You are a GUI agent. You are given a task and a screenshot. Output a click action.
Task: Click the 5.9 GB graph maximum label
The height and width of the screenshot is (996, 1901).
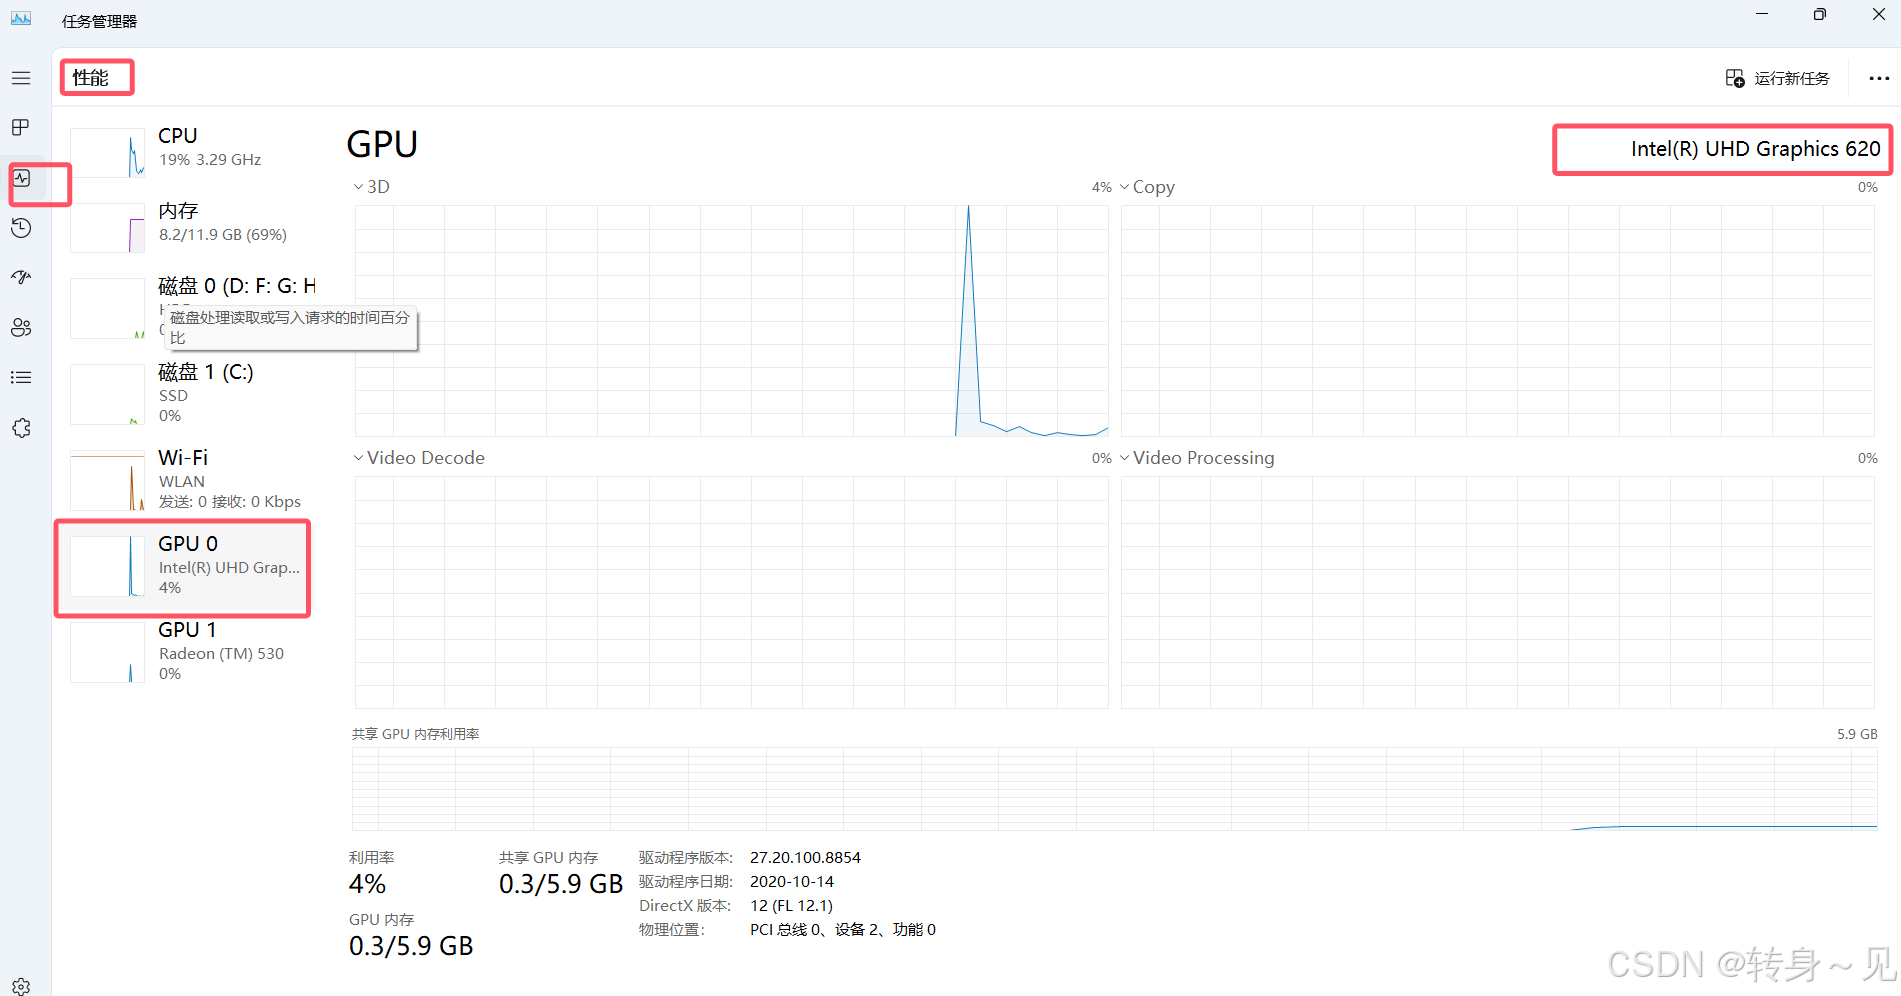click(x=1857, y=734)
